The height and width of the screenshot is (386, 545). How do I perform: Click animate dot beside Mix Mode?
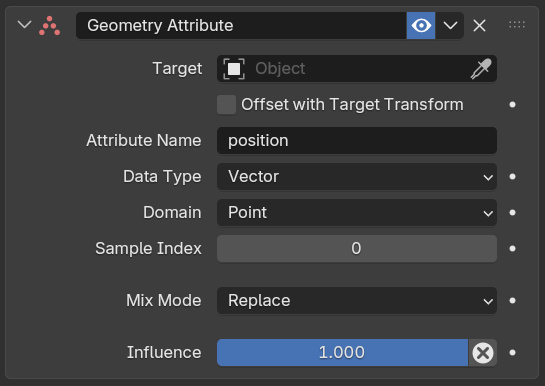[512, 301]
